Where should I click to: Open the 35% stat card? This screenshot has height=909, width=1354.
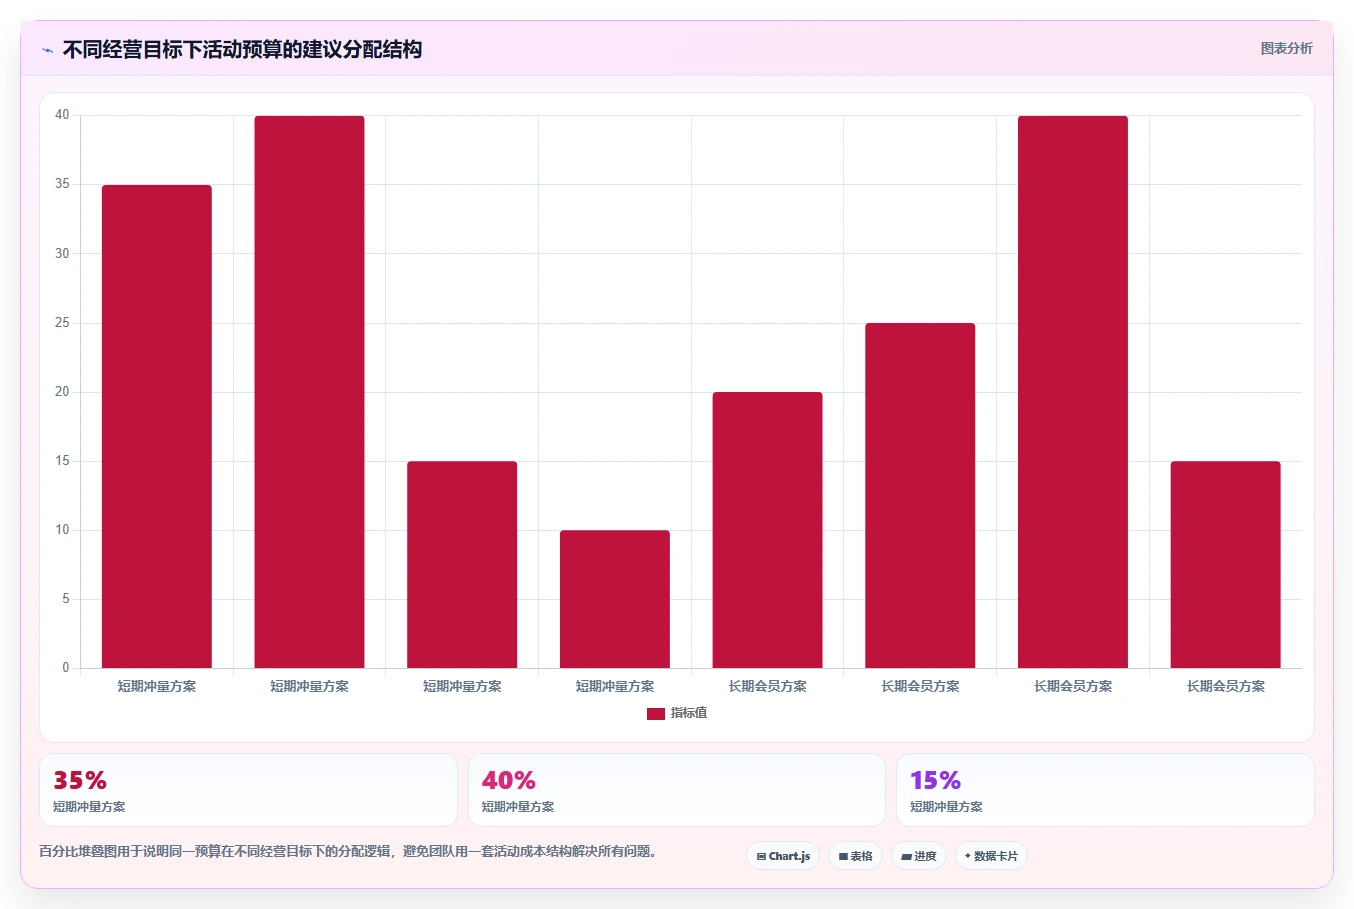(248, 790)
